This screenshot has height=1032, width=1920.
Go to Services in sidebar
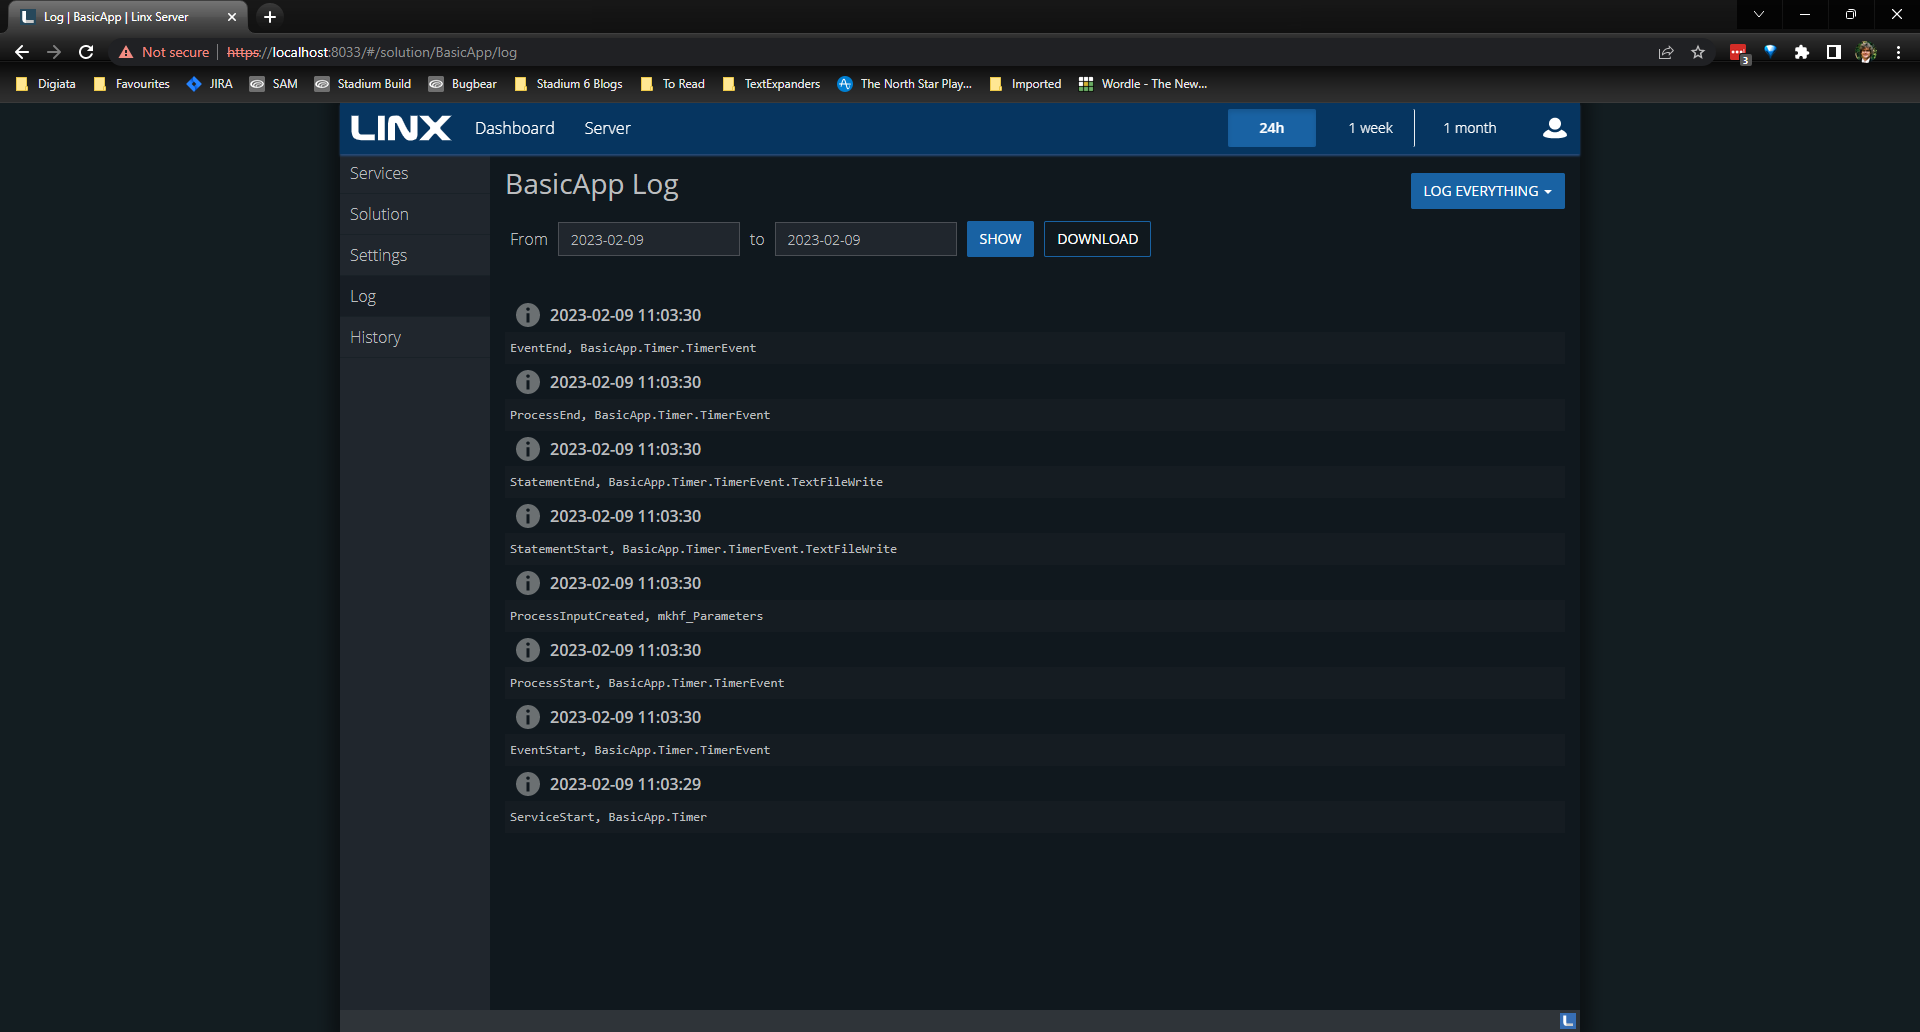(x=415, y=173)
